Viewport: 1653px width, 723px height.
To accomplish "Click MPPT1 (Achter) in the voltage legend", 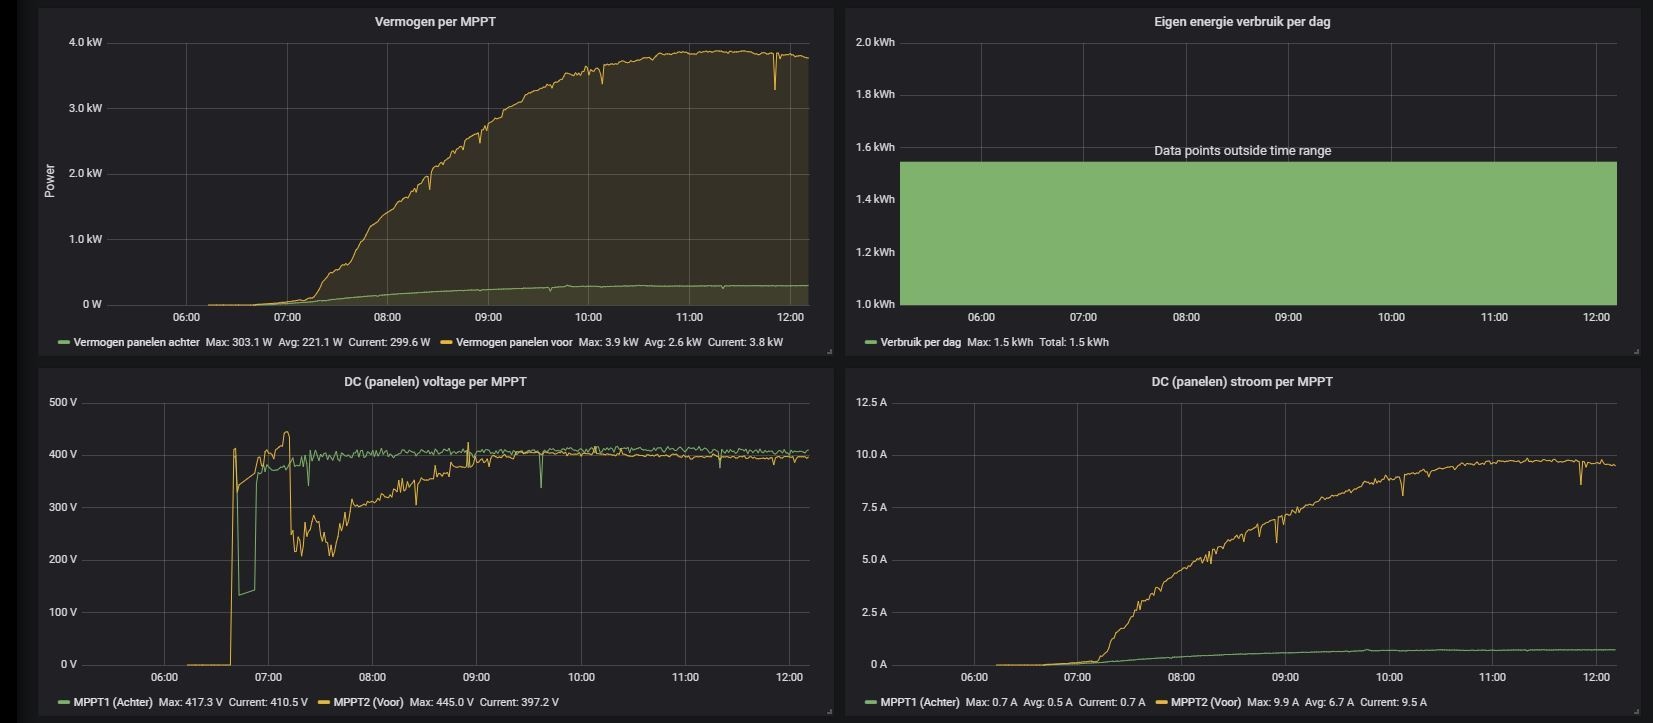I will coord(113,702).
